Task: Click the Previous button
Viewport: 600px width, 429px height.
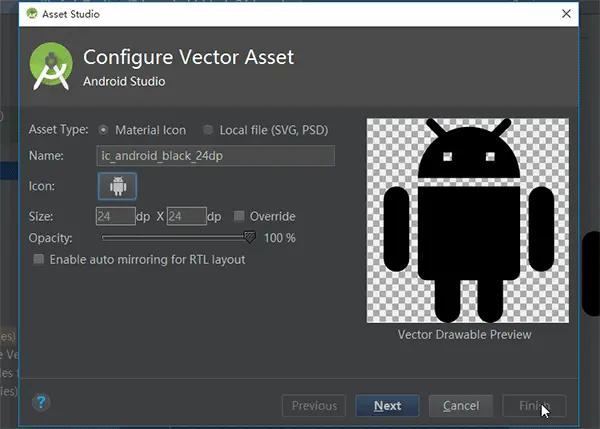Action: pos(314,406)
